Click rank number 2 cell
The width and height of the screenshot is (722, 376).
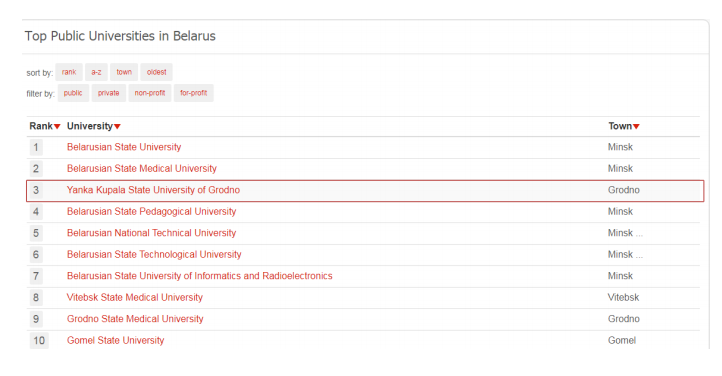pyautogui.click(x=36, y=169)
